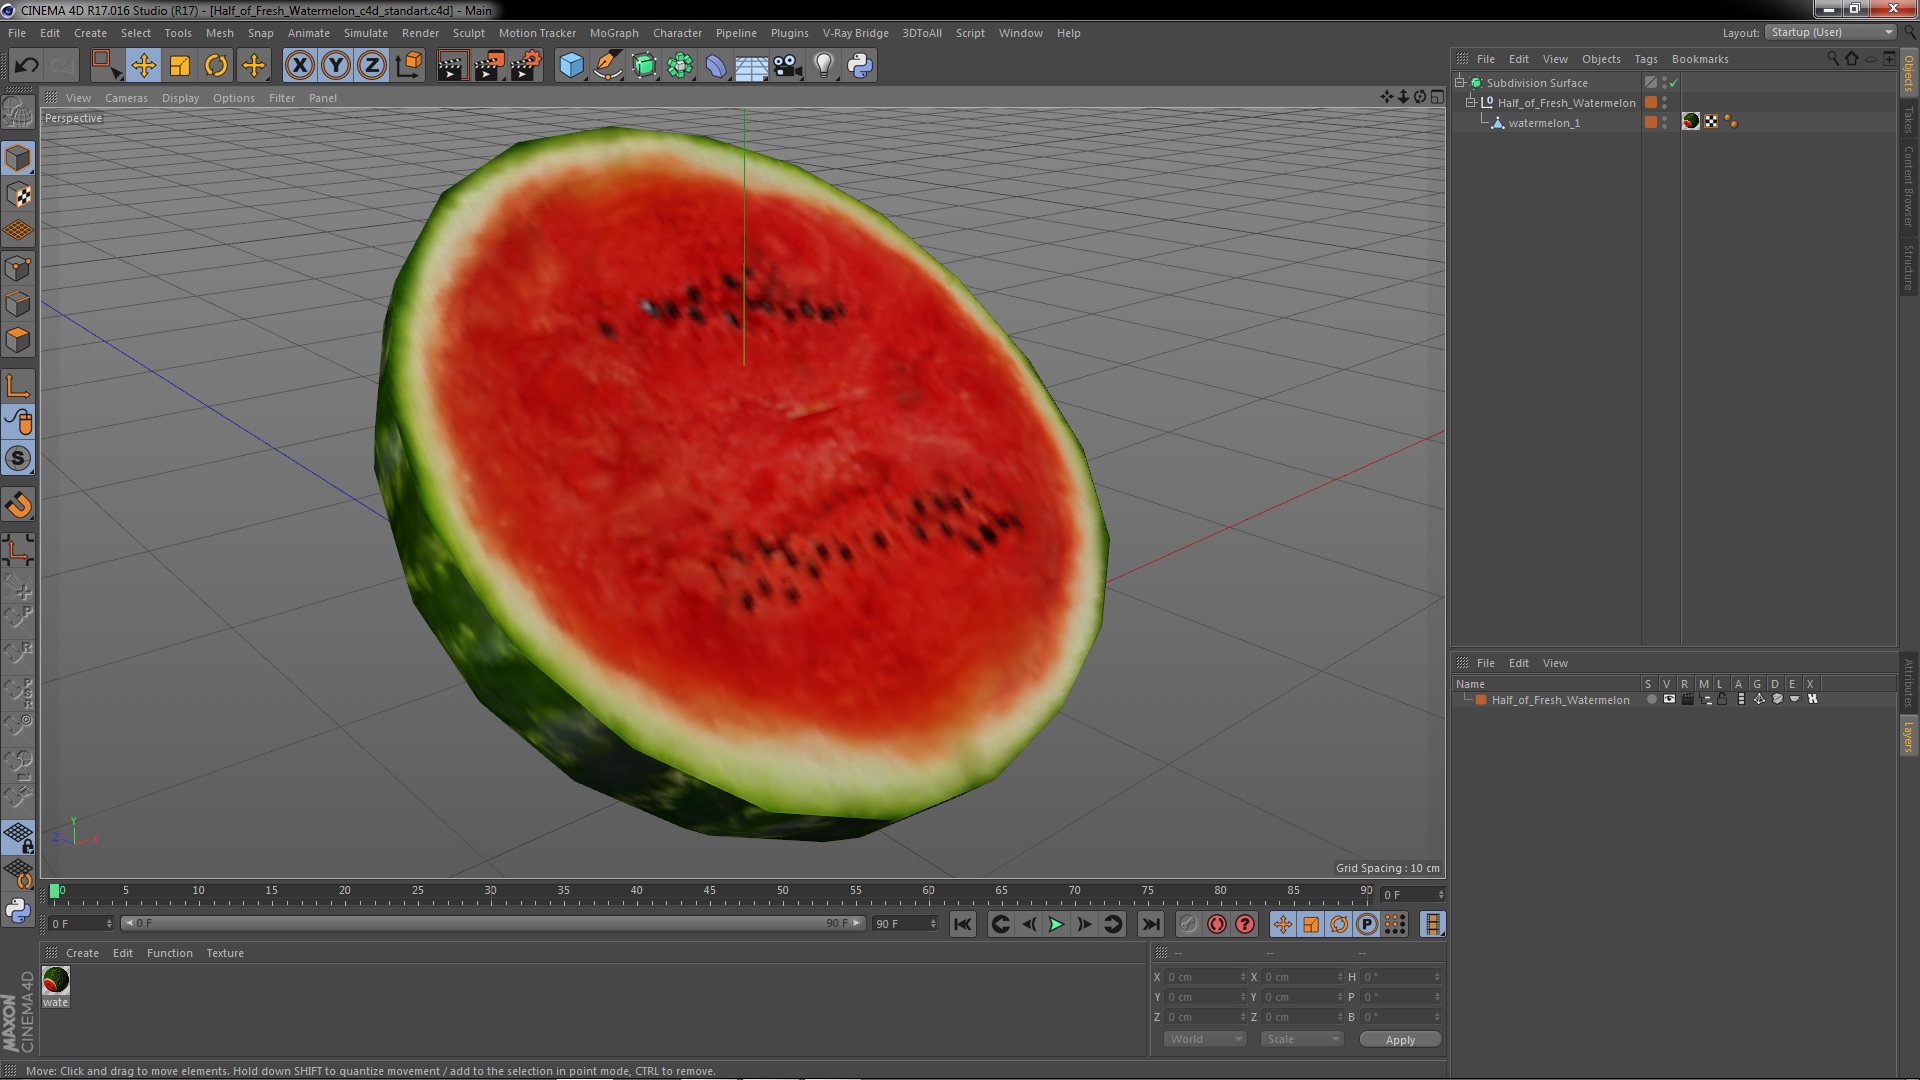Play the animation forward
This screenshot has height=1080, width=1920.
pos(1056,925)
